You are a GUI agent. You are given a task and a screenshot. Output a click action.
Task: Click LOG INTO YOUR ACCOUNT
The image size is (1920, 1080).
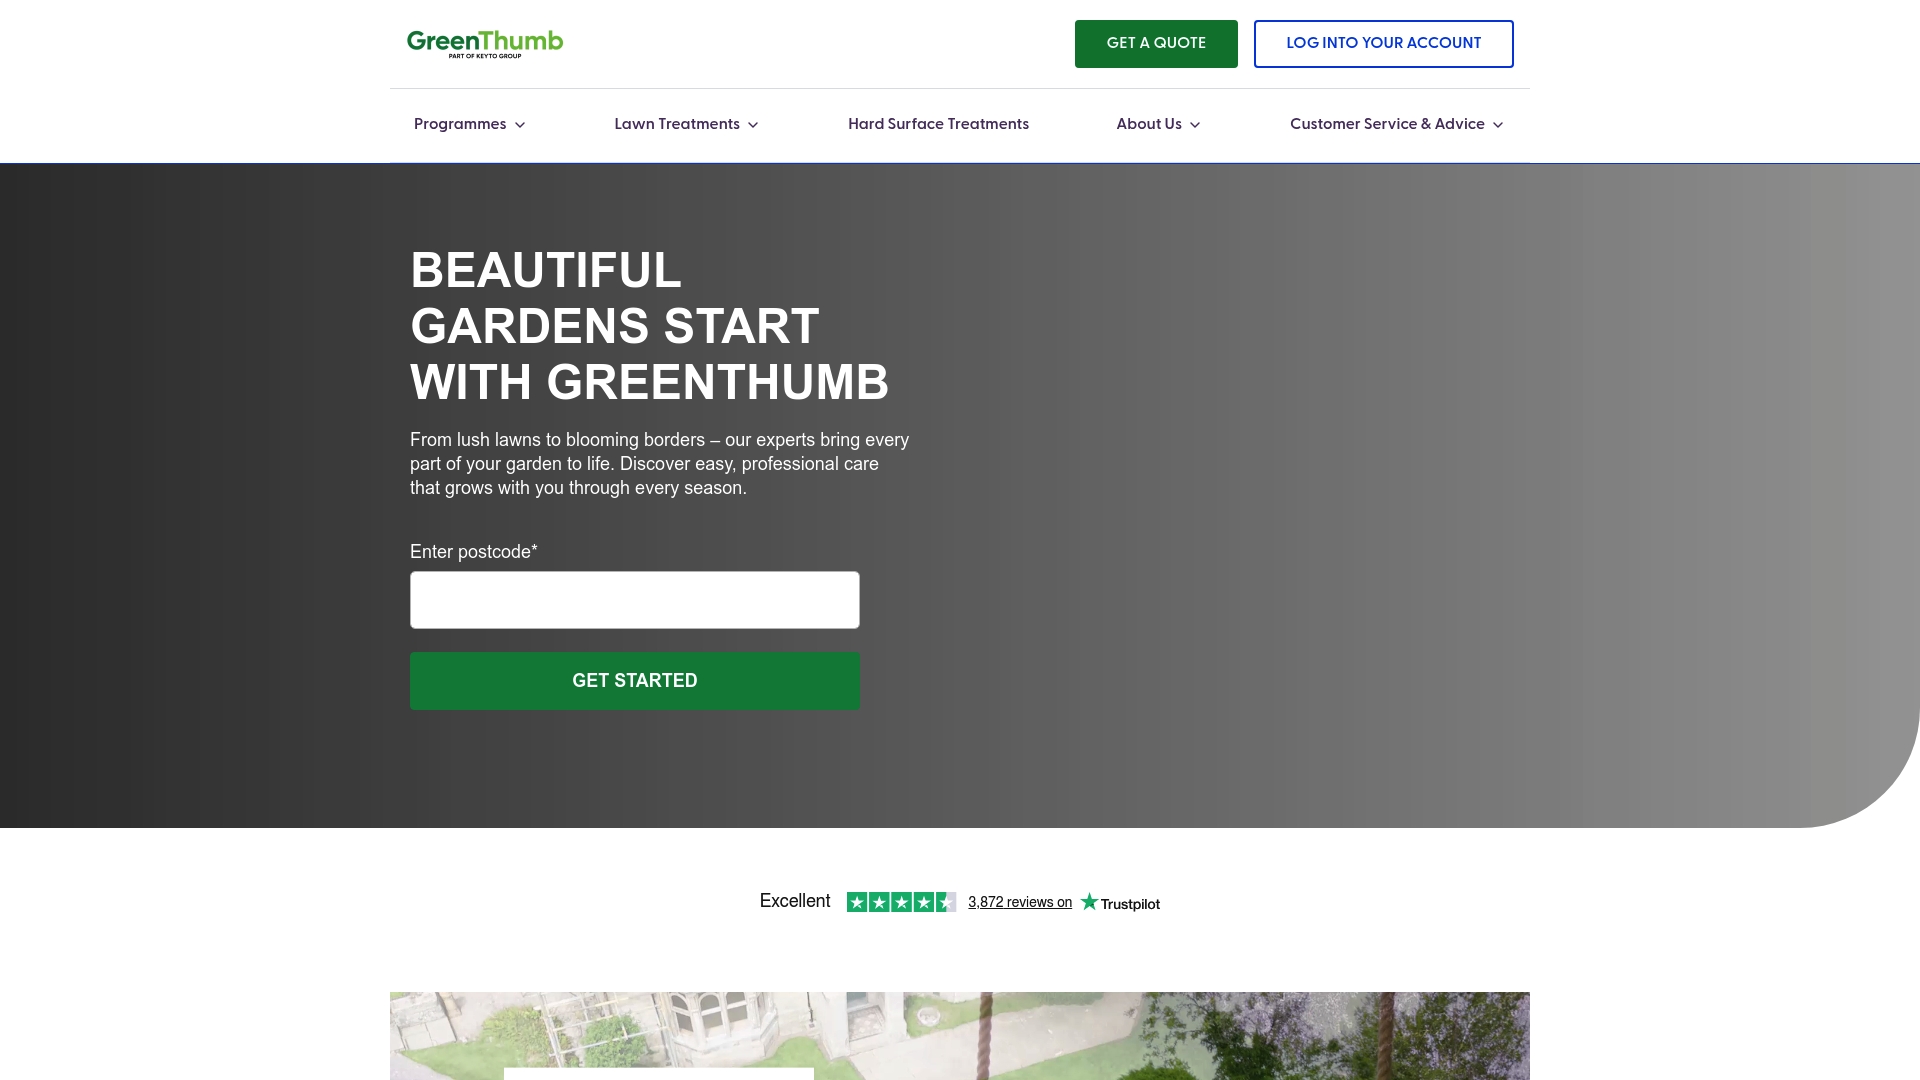(1384, 43)
